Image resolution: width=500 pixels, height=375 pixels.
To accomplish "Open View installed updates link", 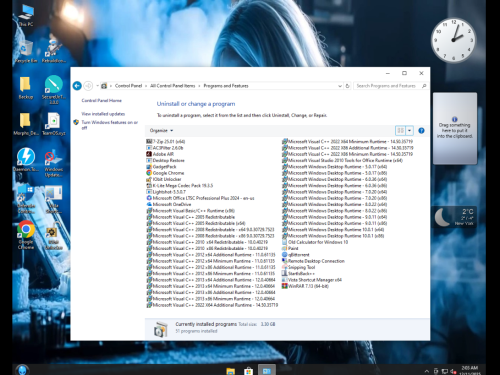I will click(x=103, y=114).
